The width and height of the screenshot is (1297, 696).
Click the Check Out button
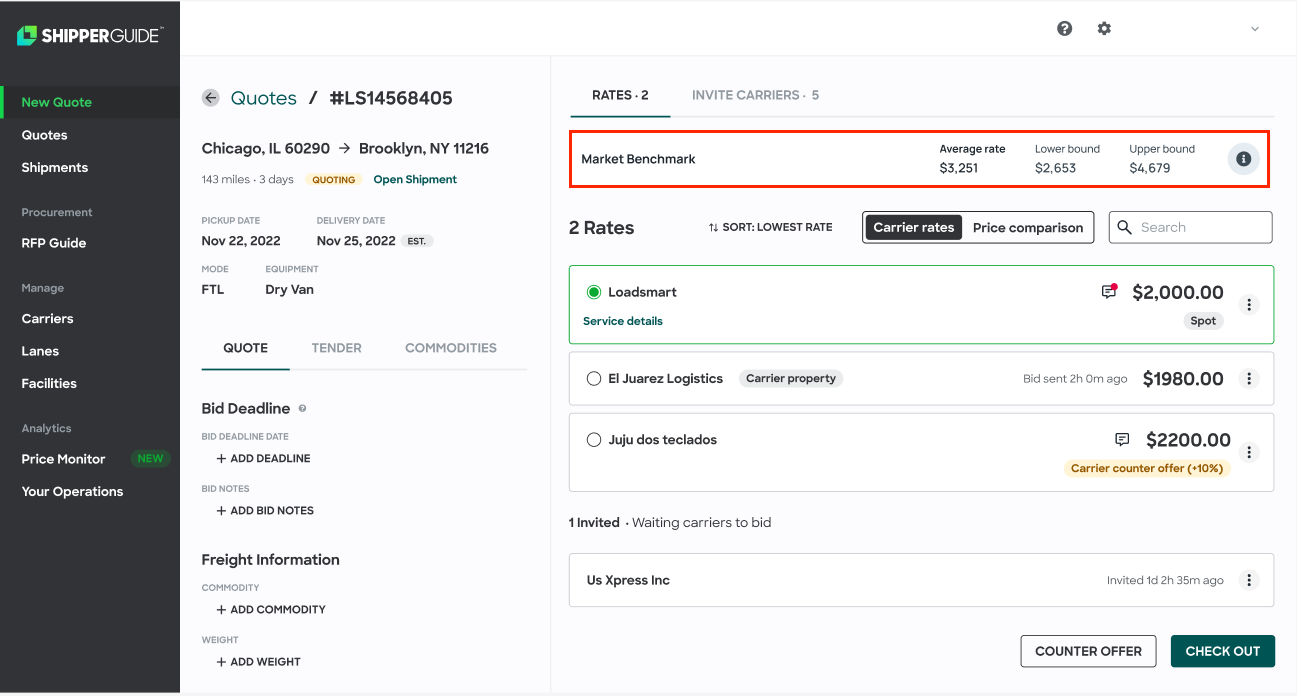click(x=1222, y=651)
